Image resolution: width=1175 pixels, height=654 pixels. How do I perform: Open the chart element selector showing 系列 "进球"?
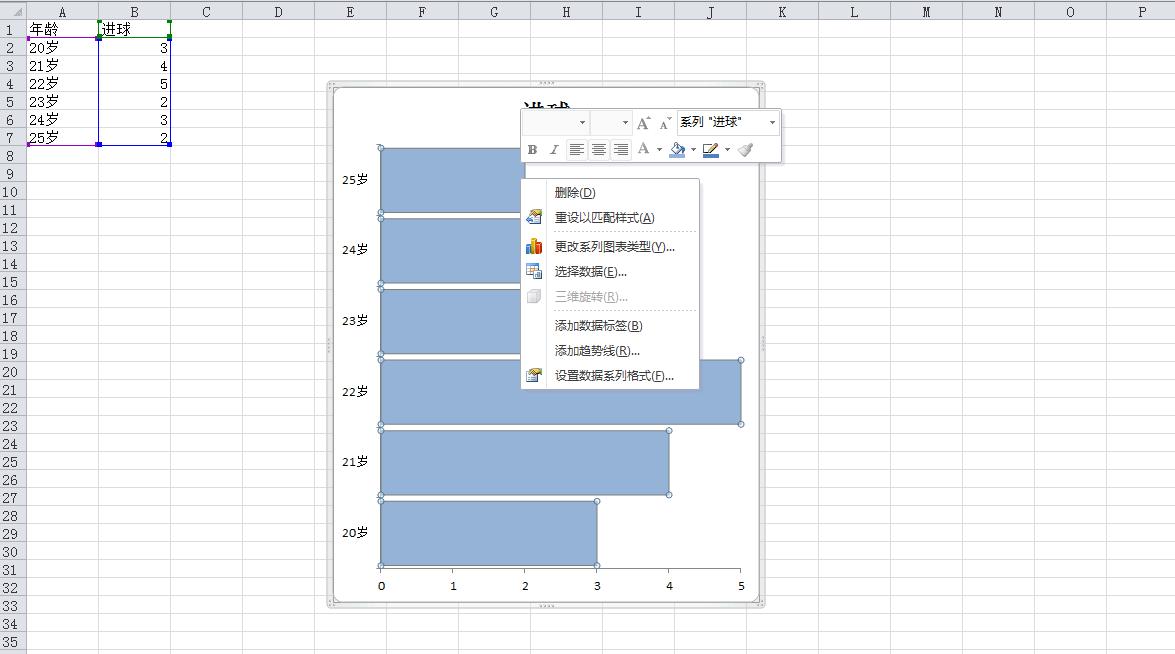click(728, 122)
